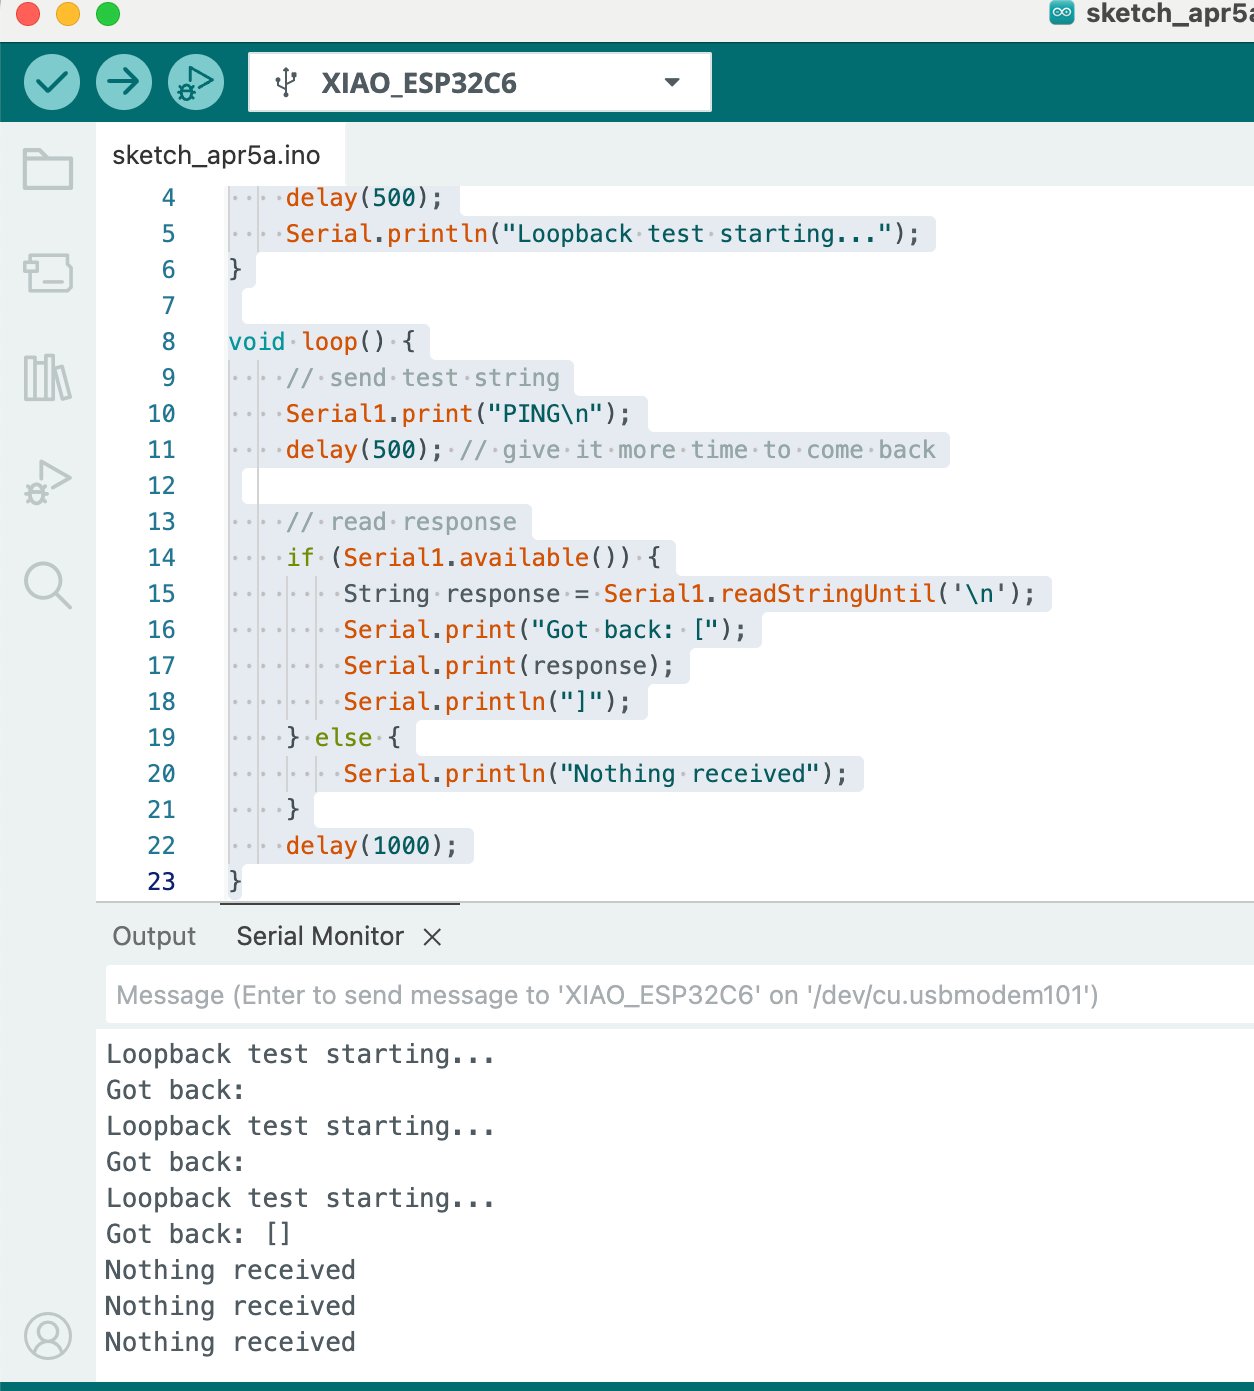
Task: Click the serial message input field
Action: (600, 994)
